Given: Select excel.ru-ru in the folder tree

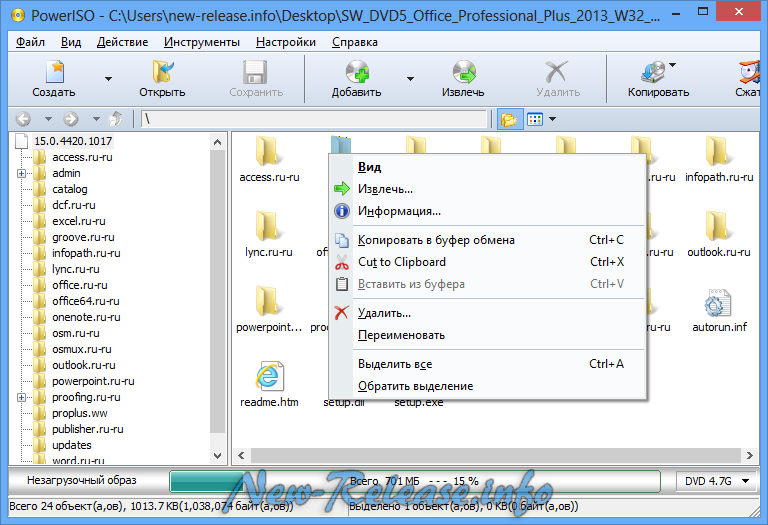Looking at the screenshot, I should pos(79,221).
